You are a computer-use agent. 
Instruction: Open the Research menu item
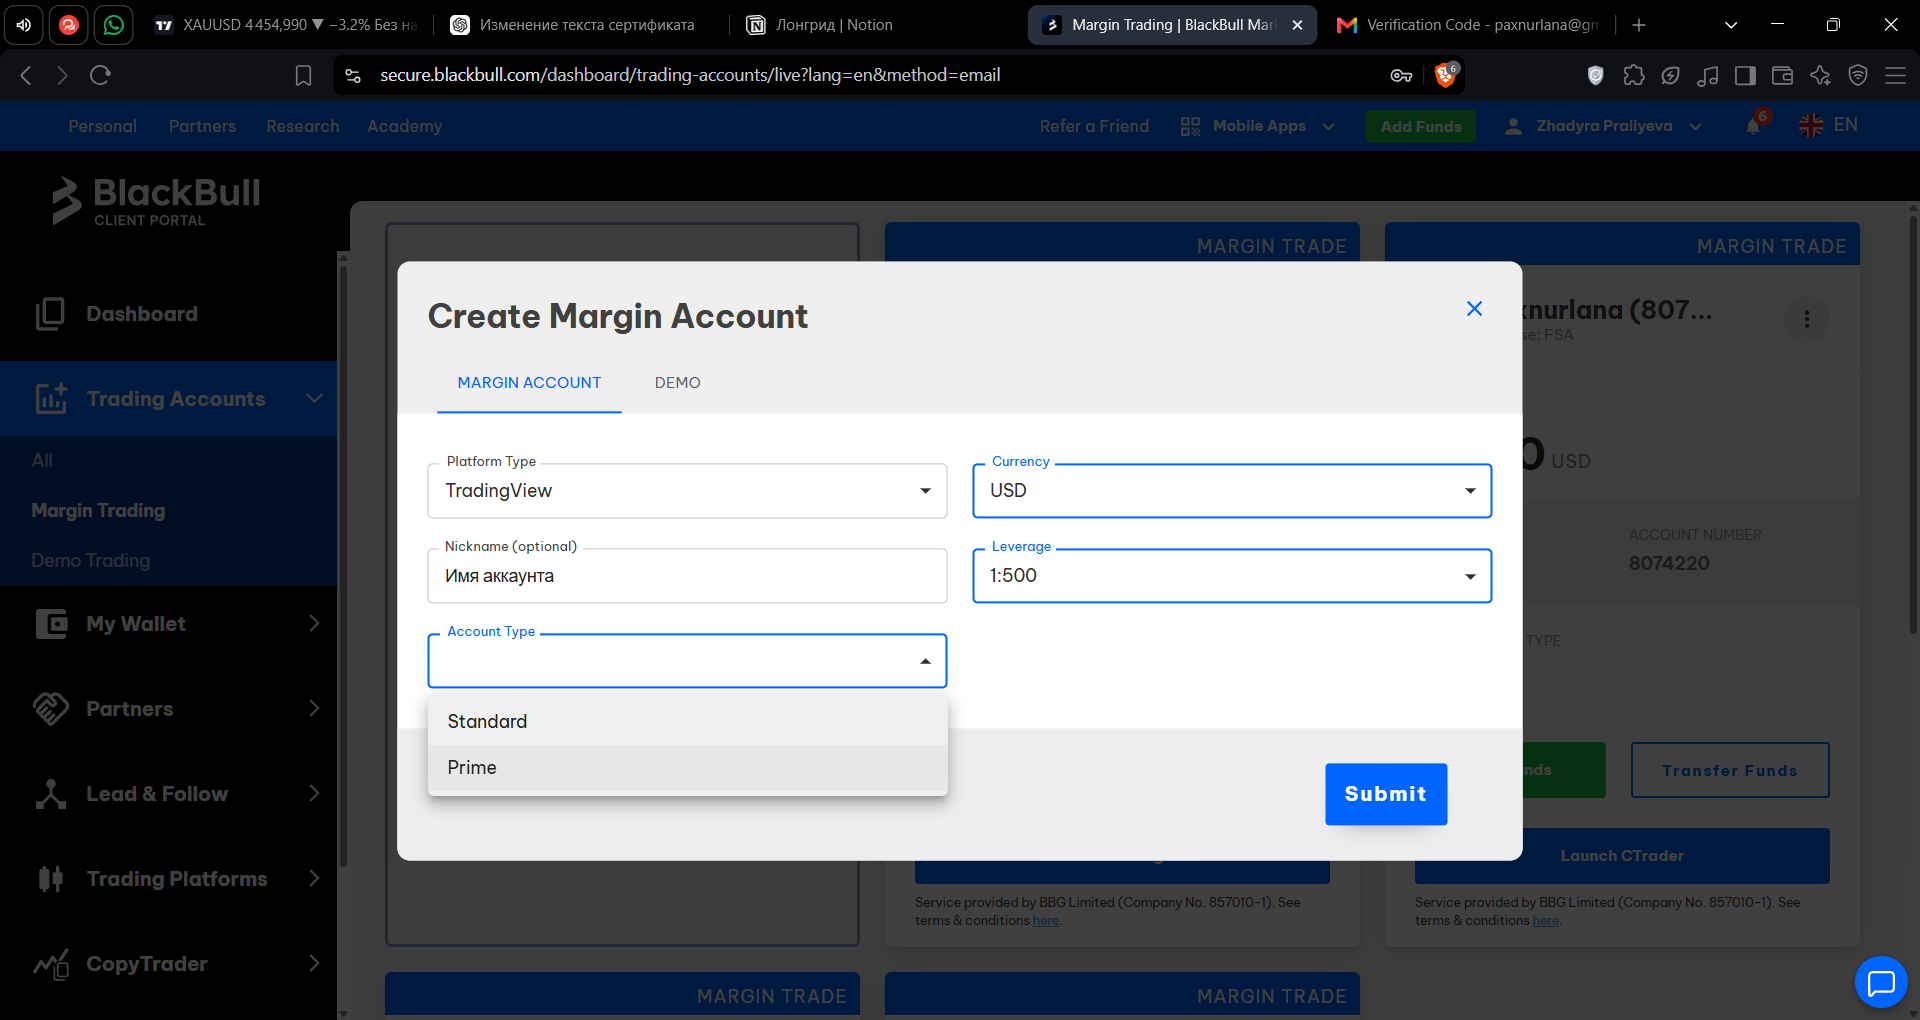pos(303,126)
